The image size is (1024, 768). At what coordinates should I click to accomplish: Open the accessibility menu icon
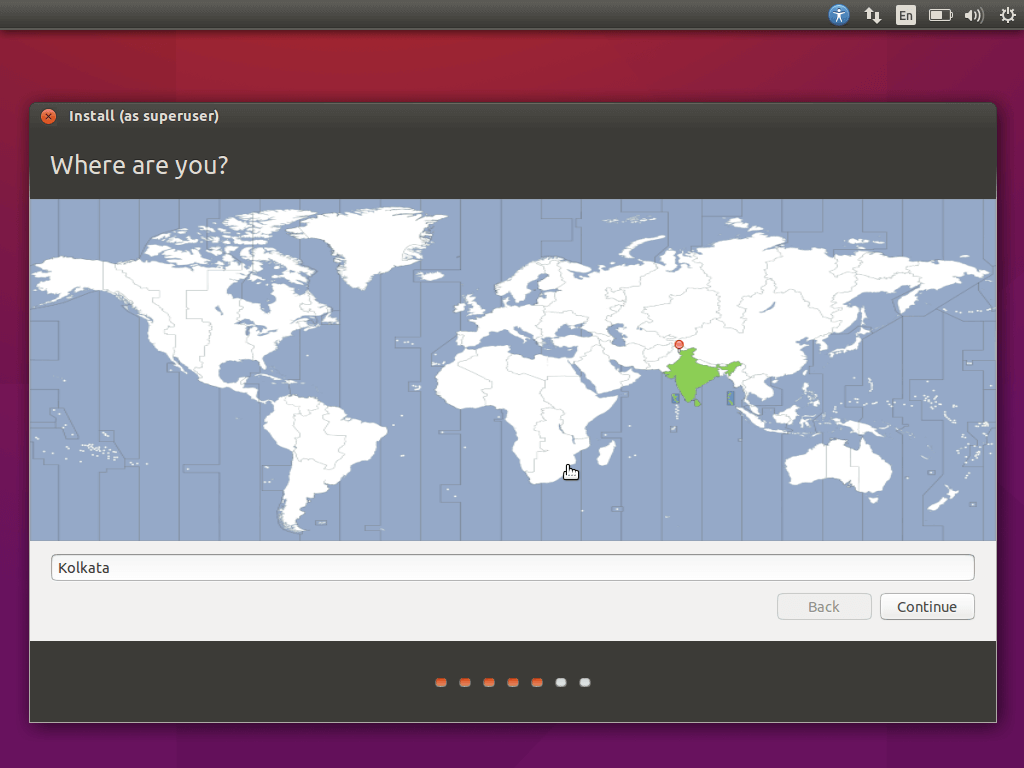click(839, 14)
